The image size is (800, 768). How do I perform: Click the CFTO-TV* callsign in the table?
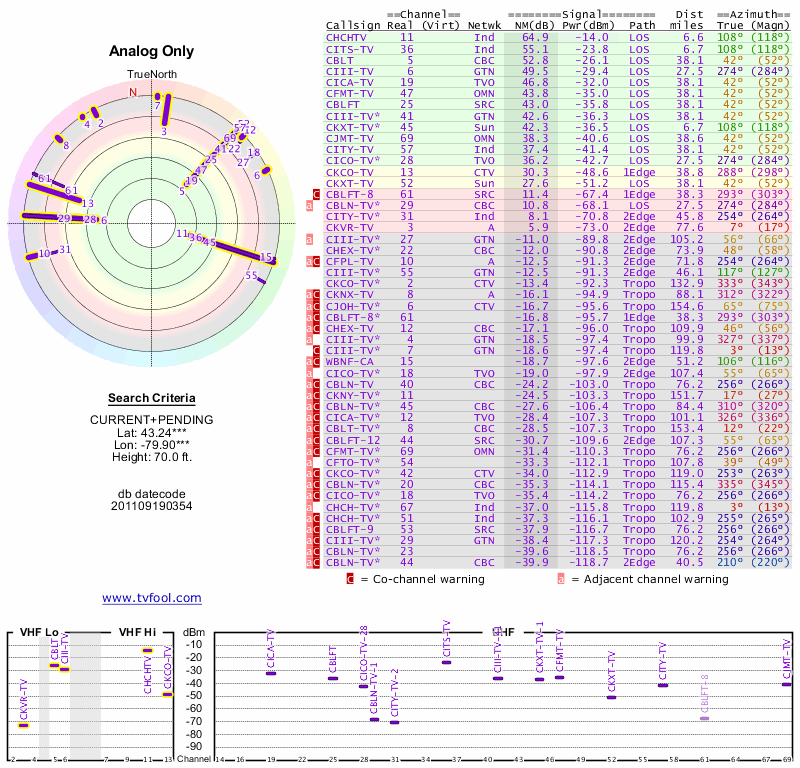[353, 462]
